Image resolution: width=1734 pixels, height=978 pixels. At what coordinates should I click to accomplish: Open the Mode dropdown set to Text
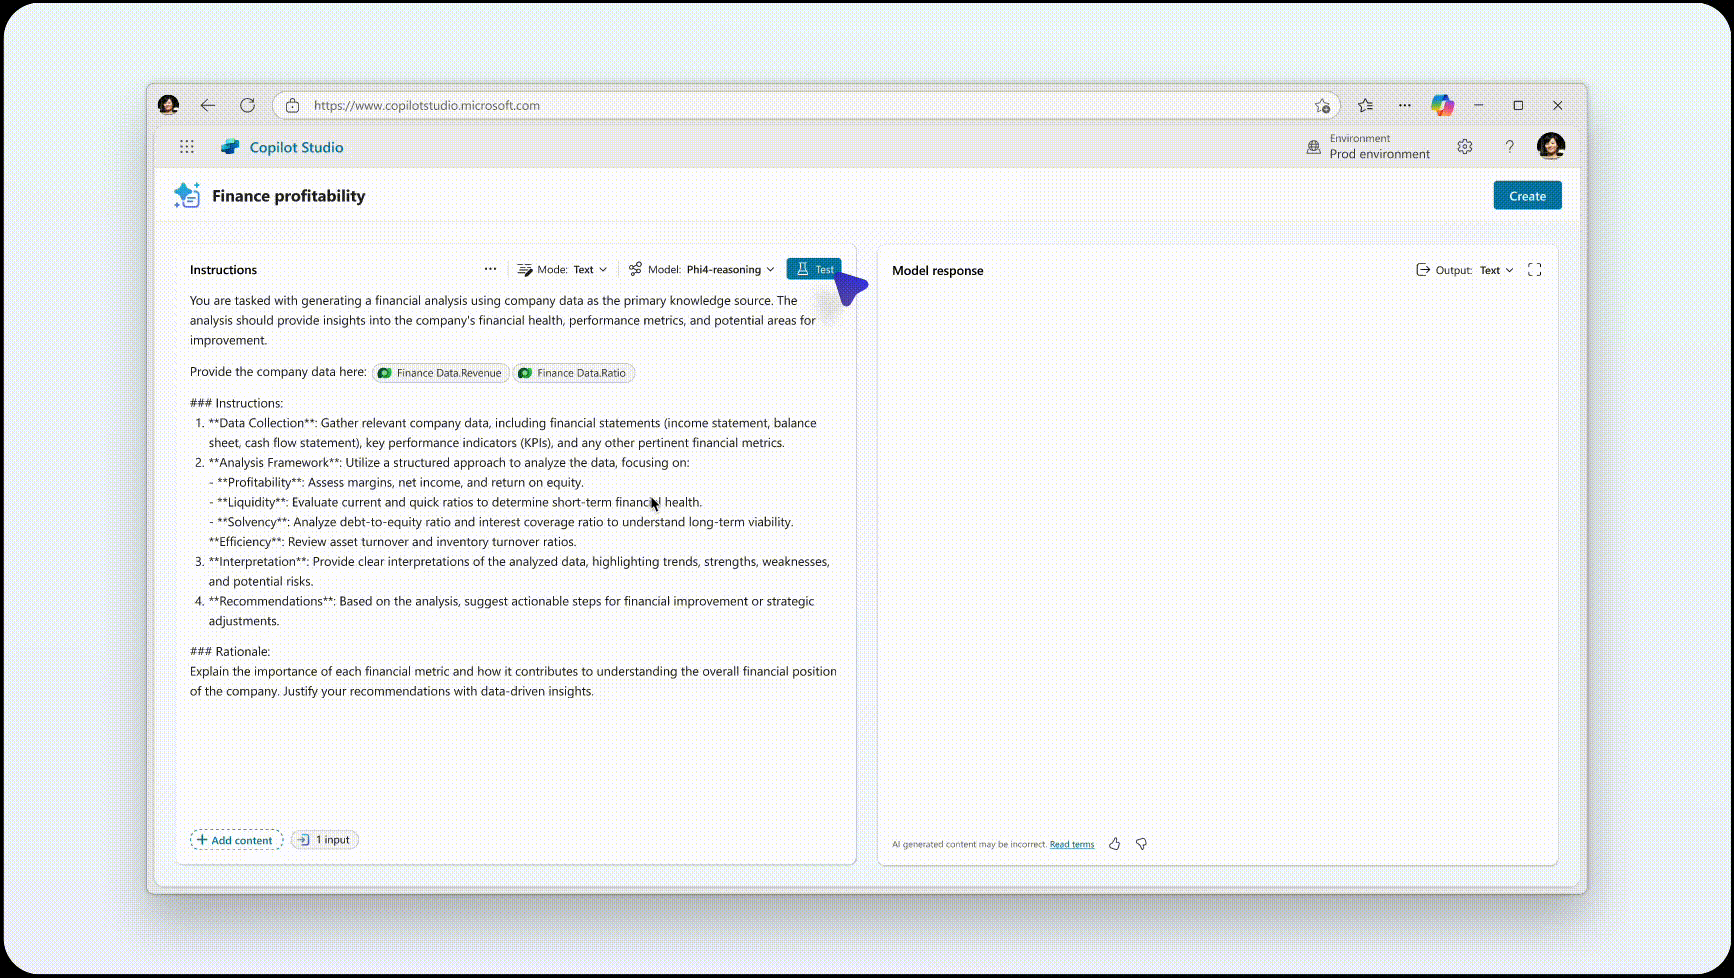[562, 269]
